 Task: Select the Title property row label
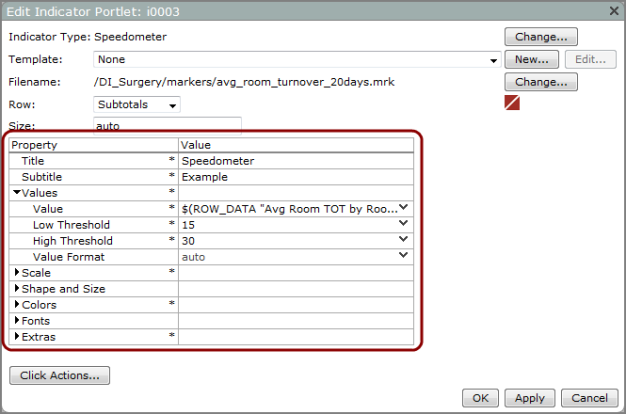click(x=33, y=161)
